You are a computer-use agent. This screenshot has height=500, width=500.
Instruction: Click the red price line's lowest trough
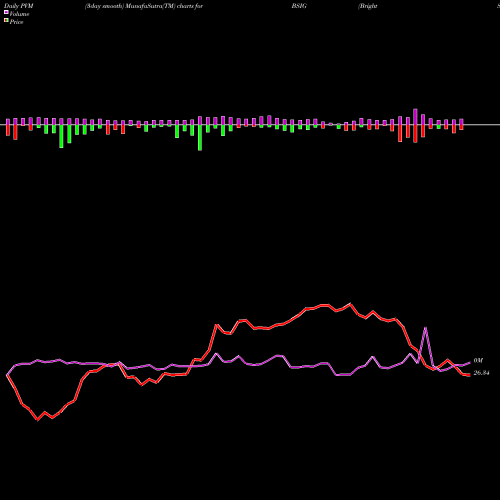(38, 420)
